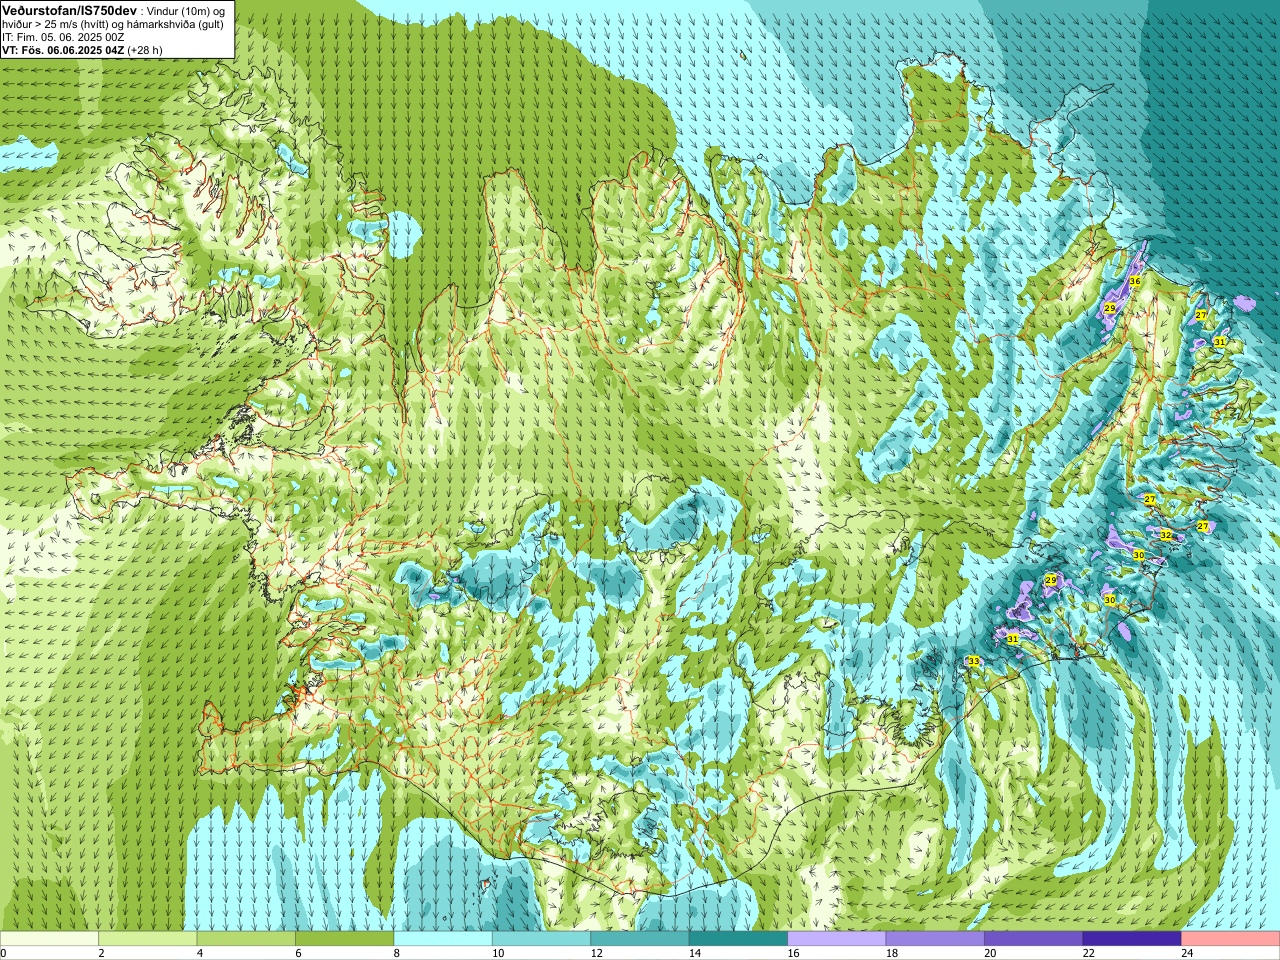The width and height of the screenshot is (1280, 960).
Task: Click the legend tick label 0
Action: click(4, 953)
